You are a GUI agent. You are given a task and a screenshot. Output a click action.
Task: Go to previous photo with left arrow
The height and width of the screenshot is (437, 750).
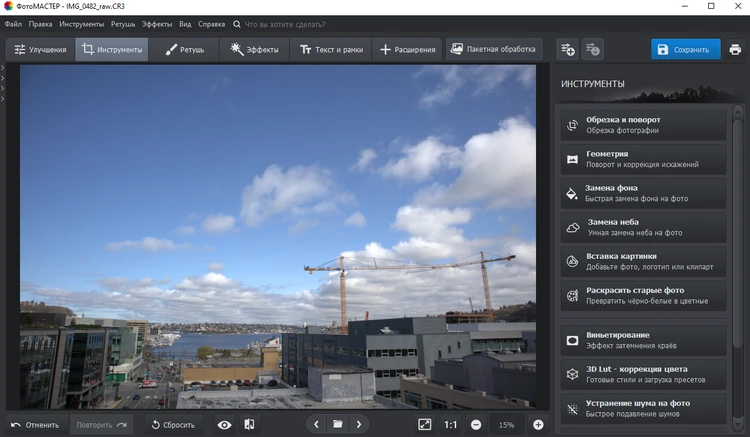pyautogui.click(x=316, y=425)
